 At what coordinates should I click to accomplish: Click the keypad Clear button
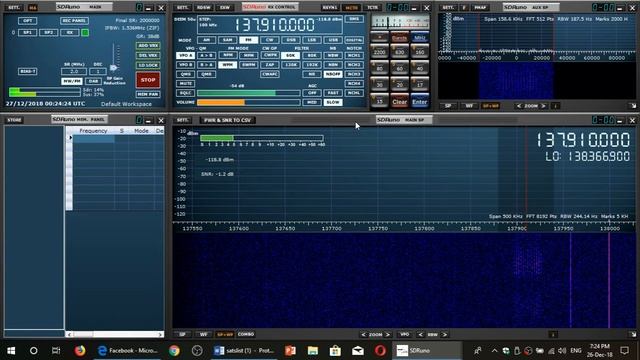[x=400, y=101]
